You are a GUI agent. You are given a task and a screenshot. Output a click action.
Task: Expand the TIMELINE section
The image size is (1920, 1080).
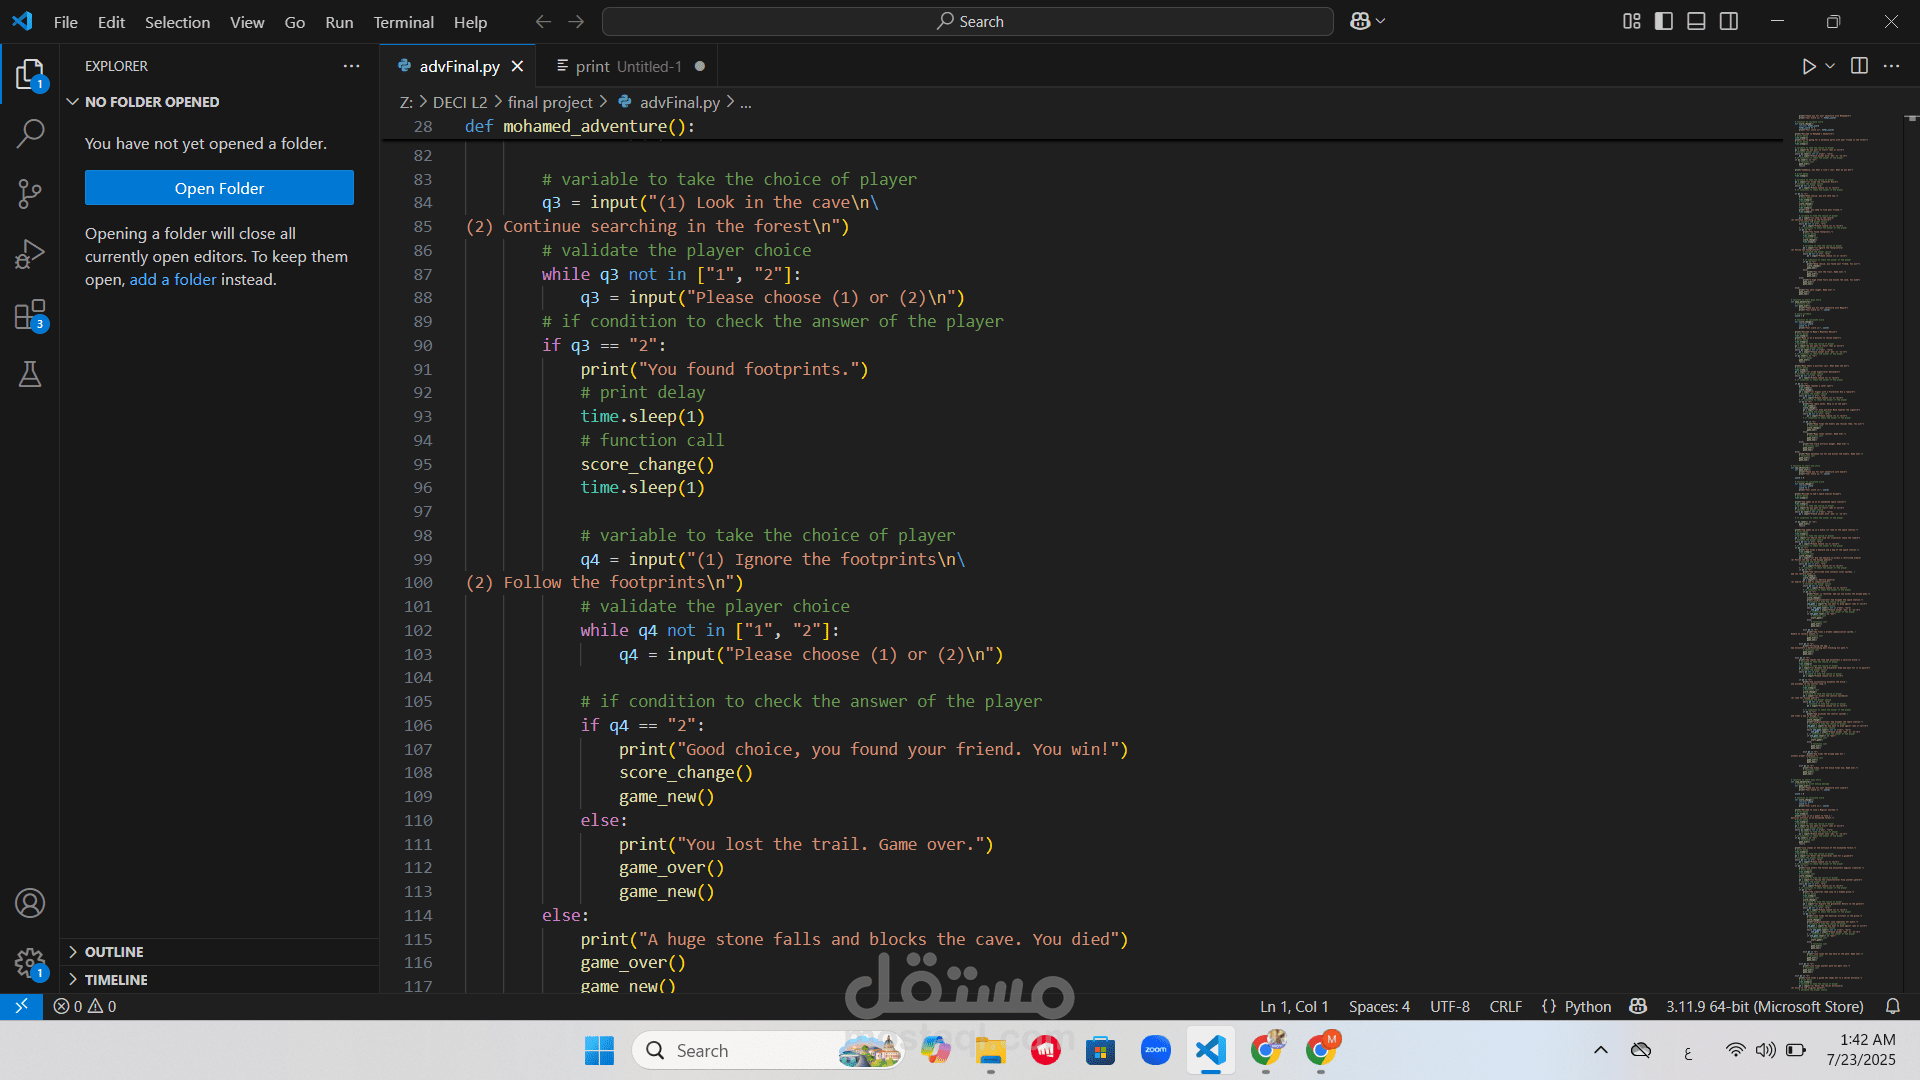coord(115,980)
